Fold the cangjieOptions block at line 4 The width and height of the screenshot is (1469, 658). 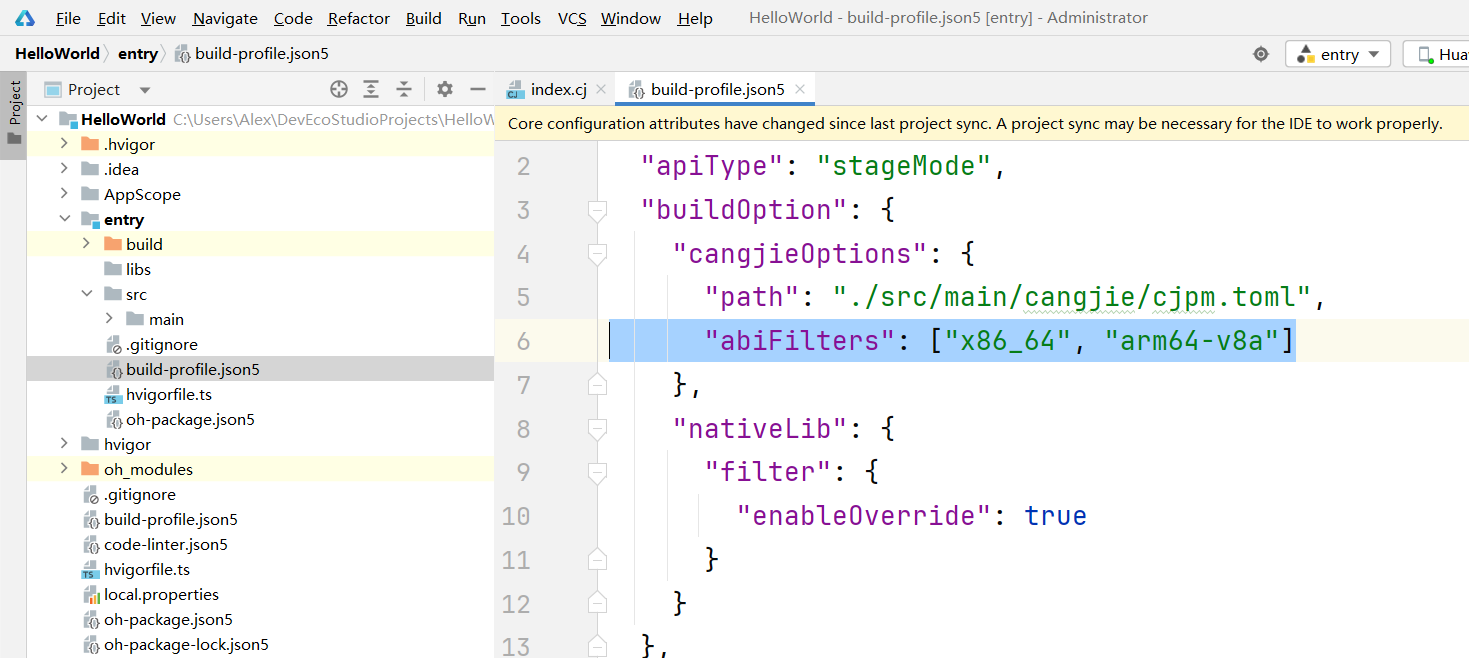tap(597, 254)
